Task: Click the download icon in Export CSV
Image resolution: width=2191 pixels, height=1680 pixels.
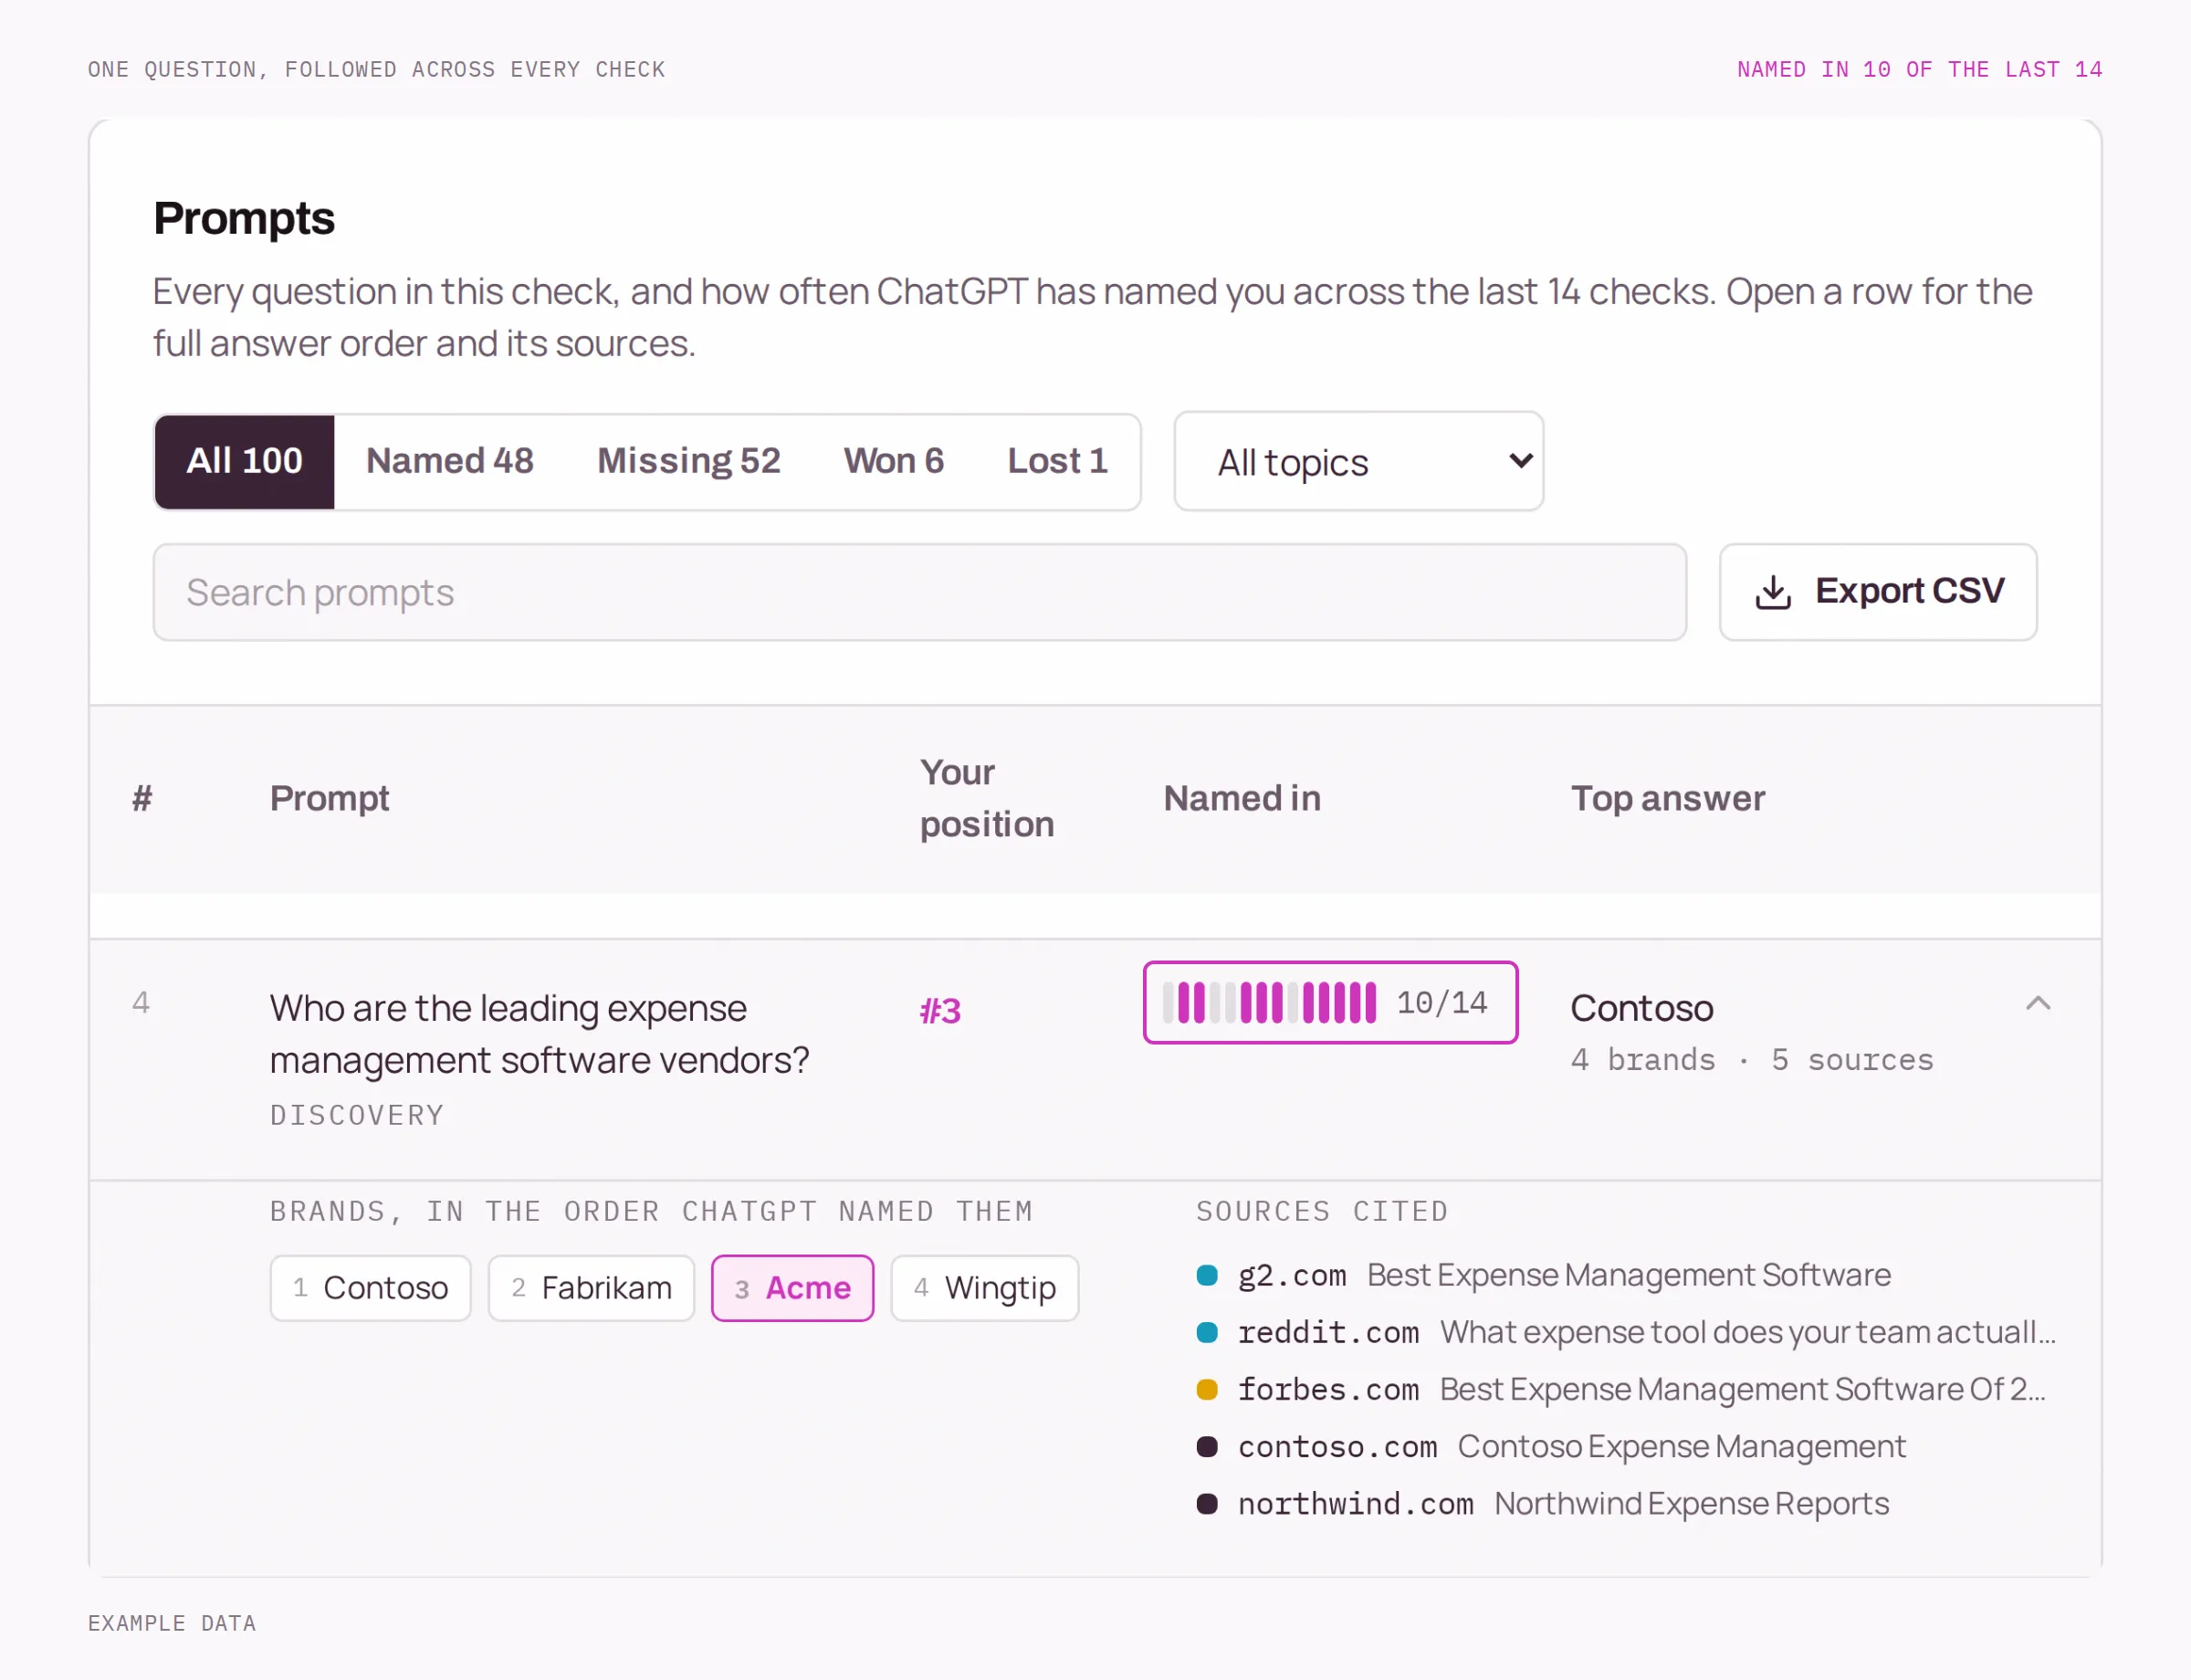Action: 1772,592
